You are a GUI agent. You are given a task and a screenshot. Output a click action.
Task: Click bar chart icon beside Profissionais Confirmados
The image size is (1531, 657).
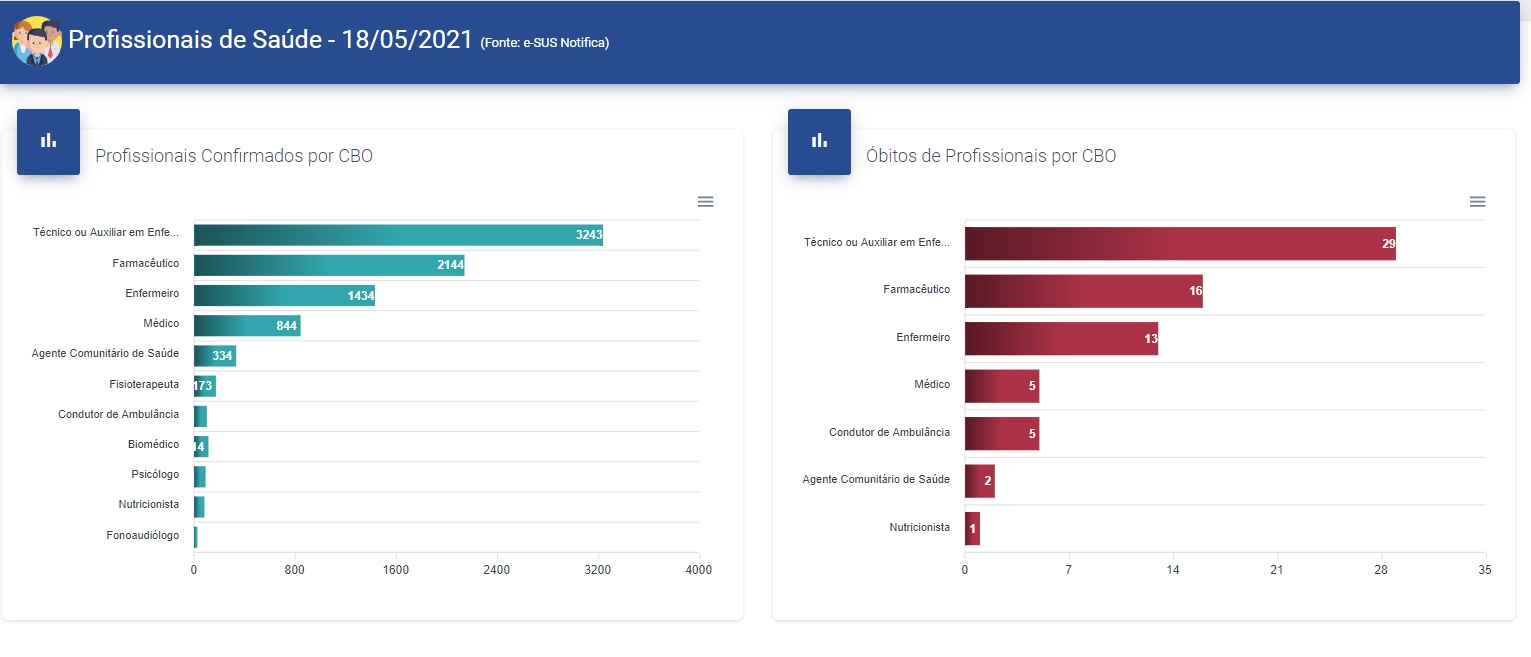point(48,141)
